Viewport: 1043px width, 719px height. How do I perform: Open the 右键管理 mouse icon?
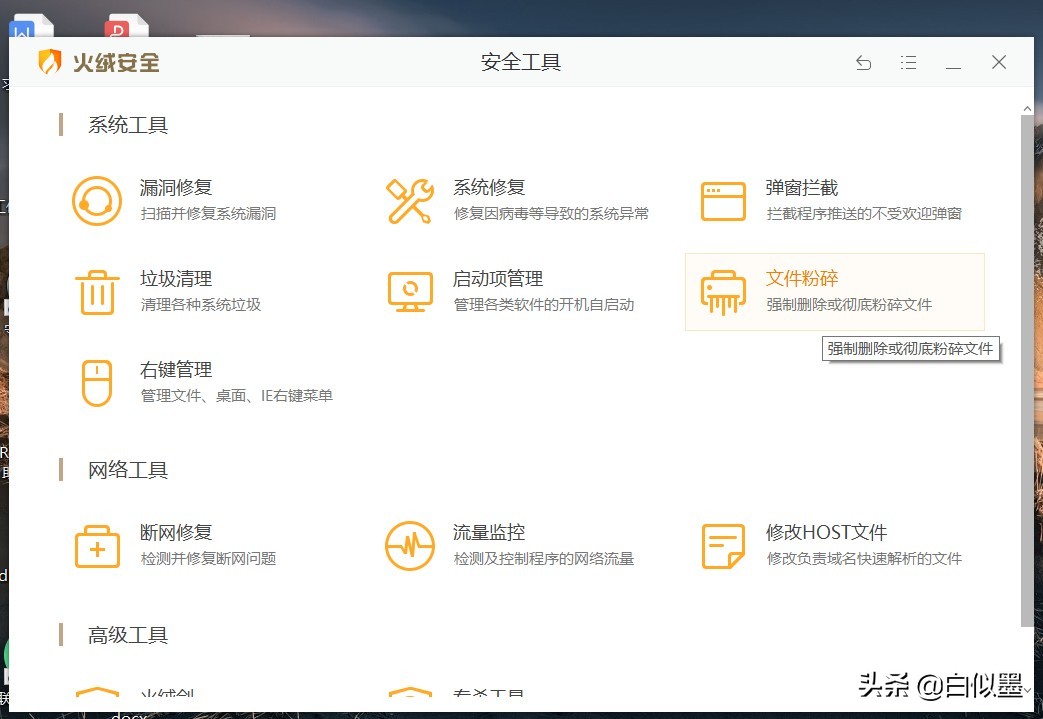97,382
